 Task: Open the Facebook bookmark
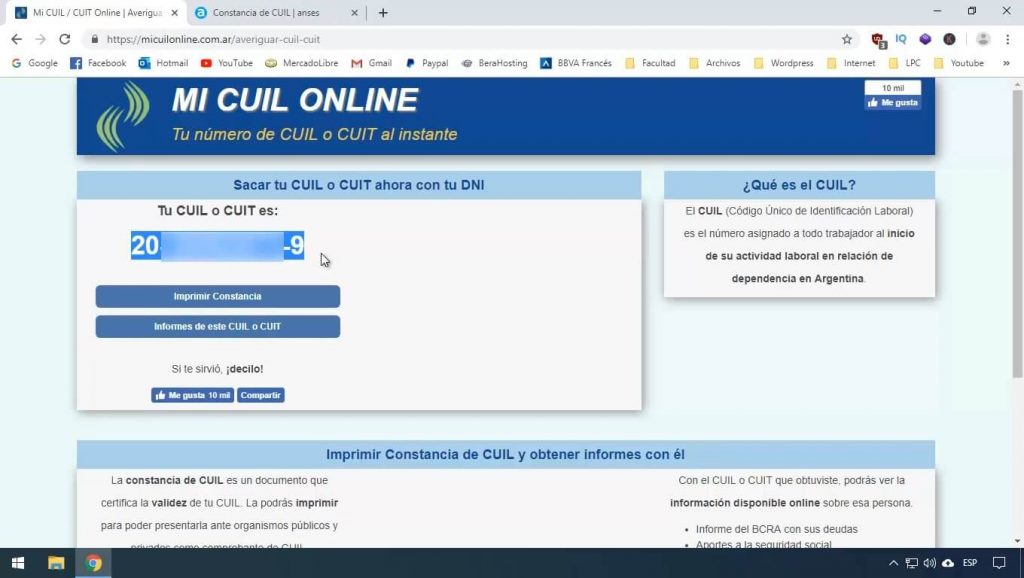pyautogui.click(x=97, y=62)
